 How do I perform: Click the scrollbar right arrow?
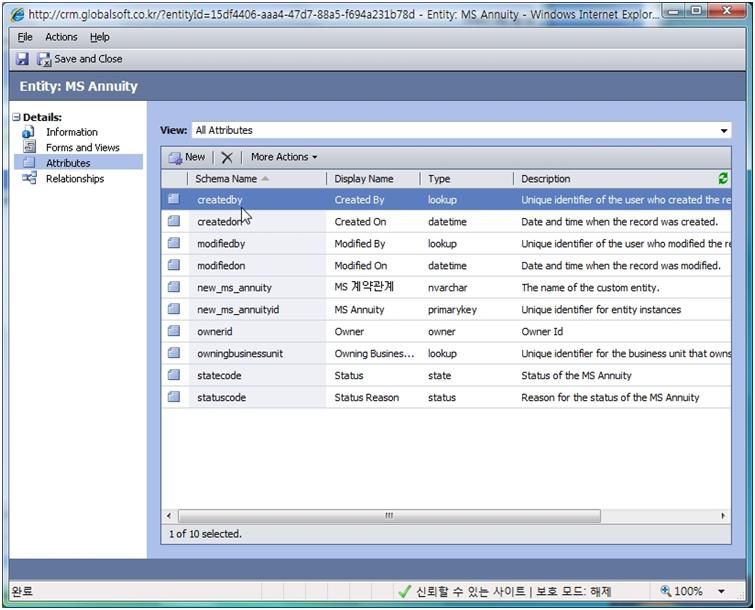(x=723, y=516)
